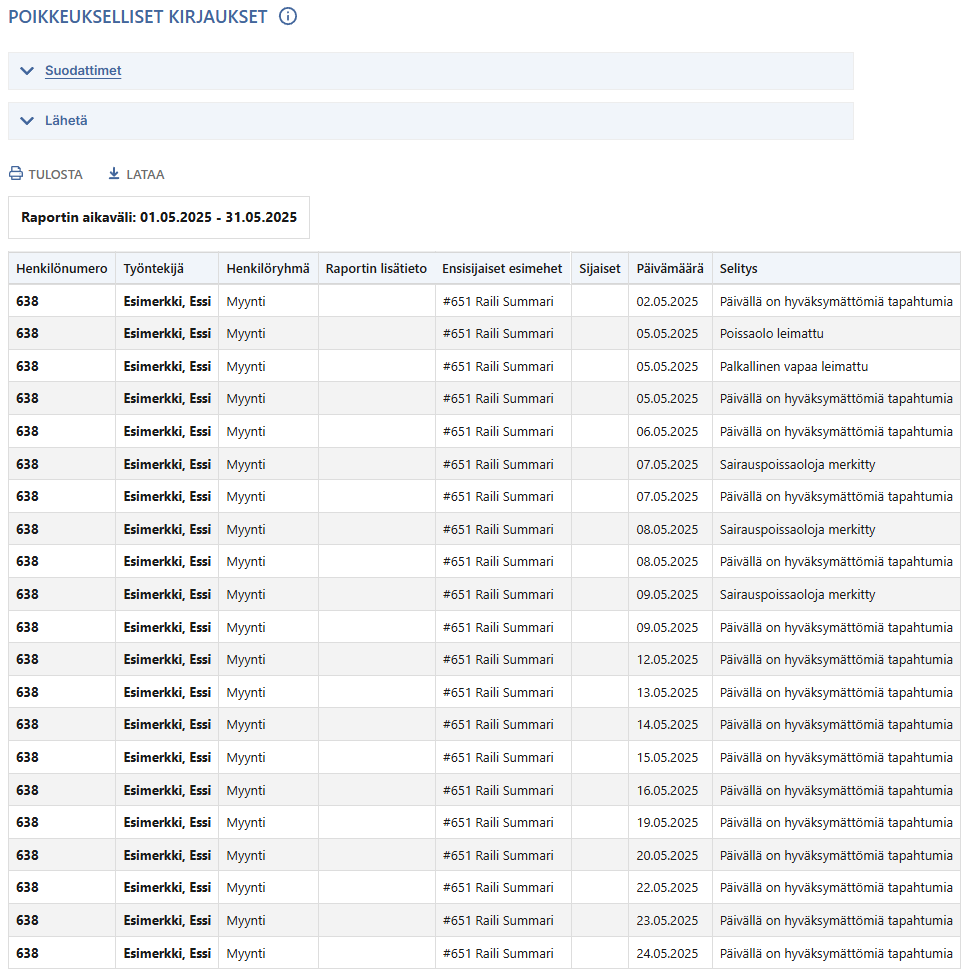The image size is (969, 976).
Task: Open the Suodattimet filters link
Action: (x=83, y=70)
